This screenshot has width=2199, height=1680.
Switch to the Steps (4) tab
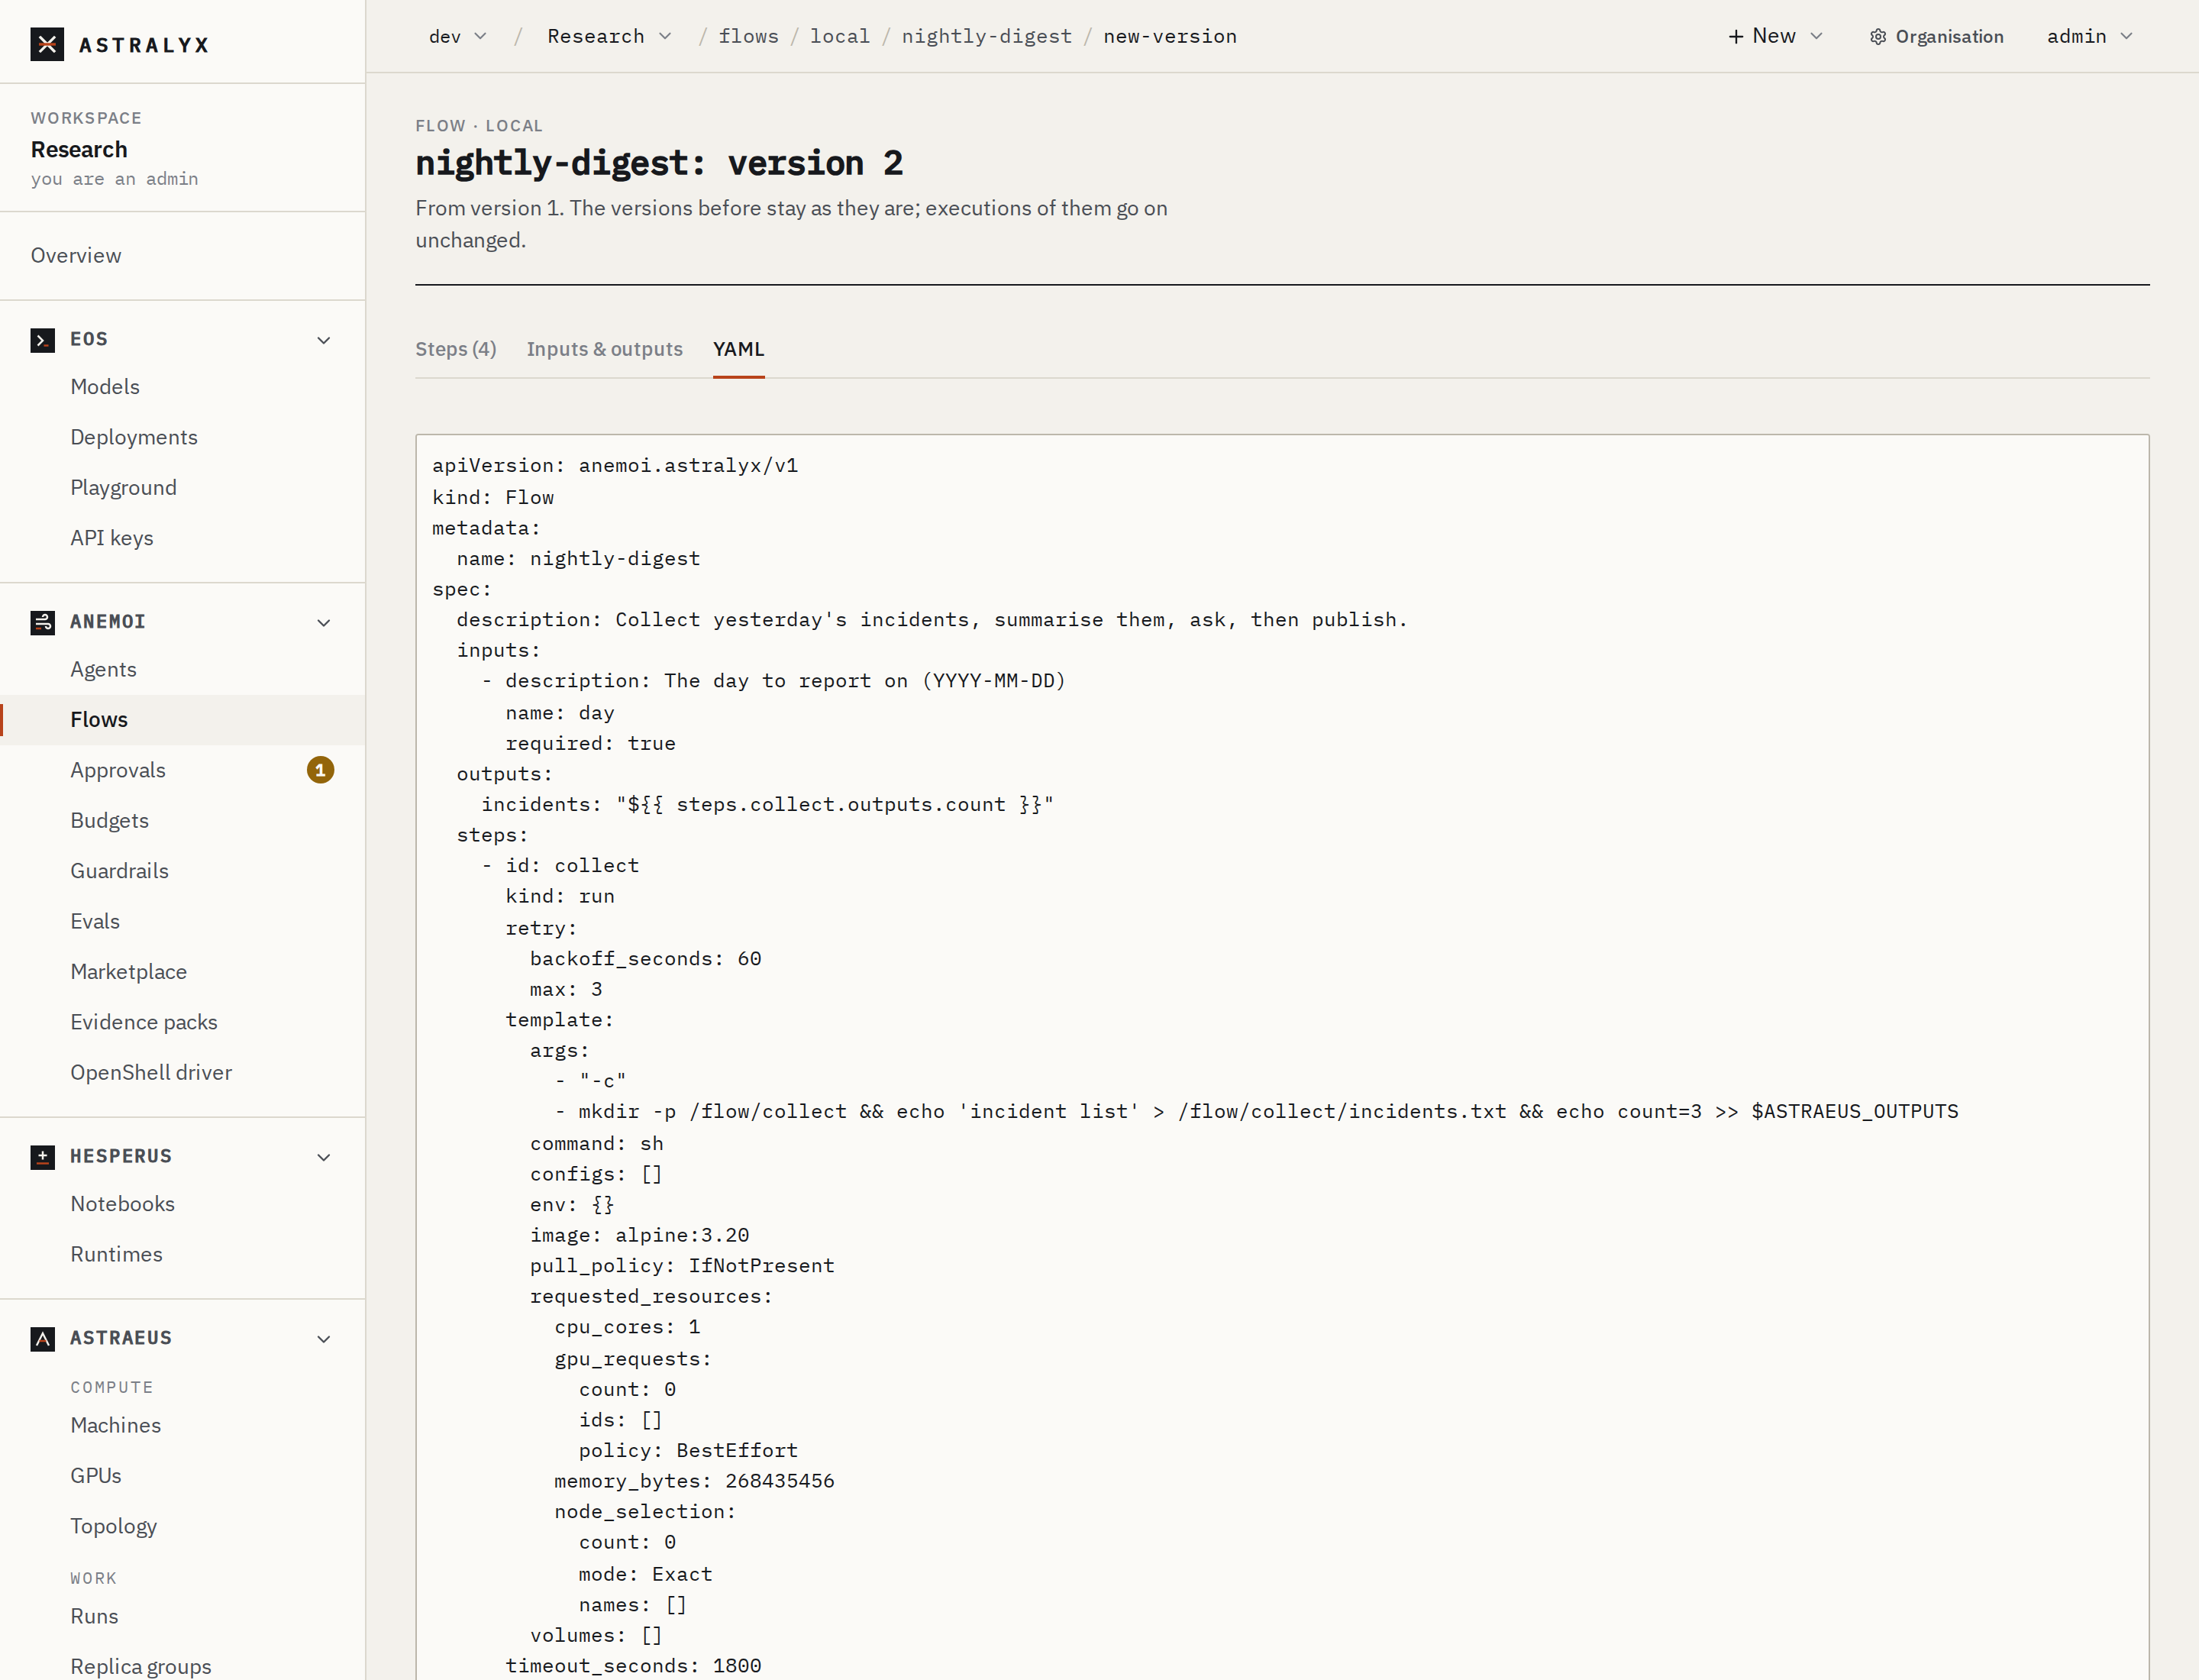pyautogui.click(x=456, y=349)
